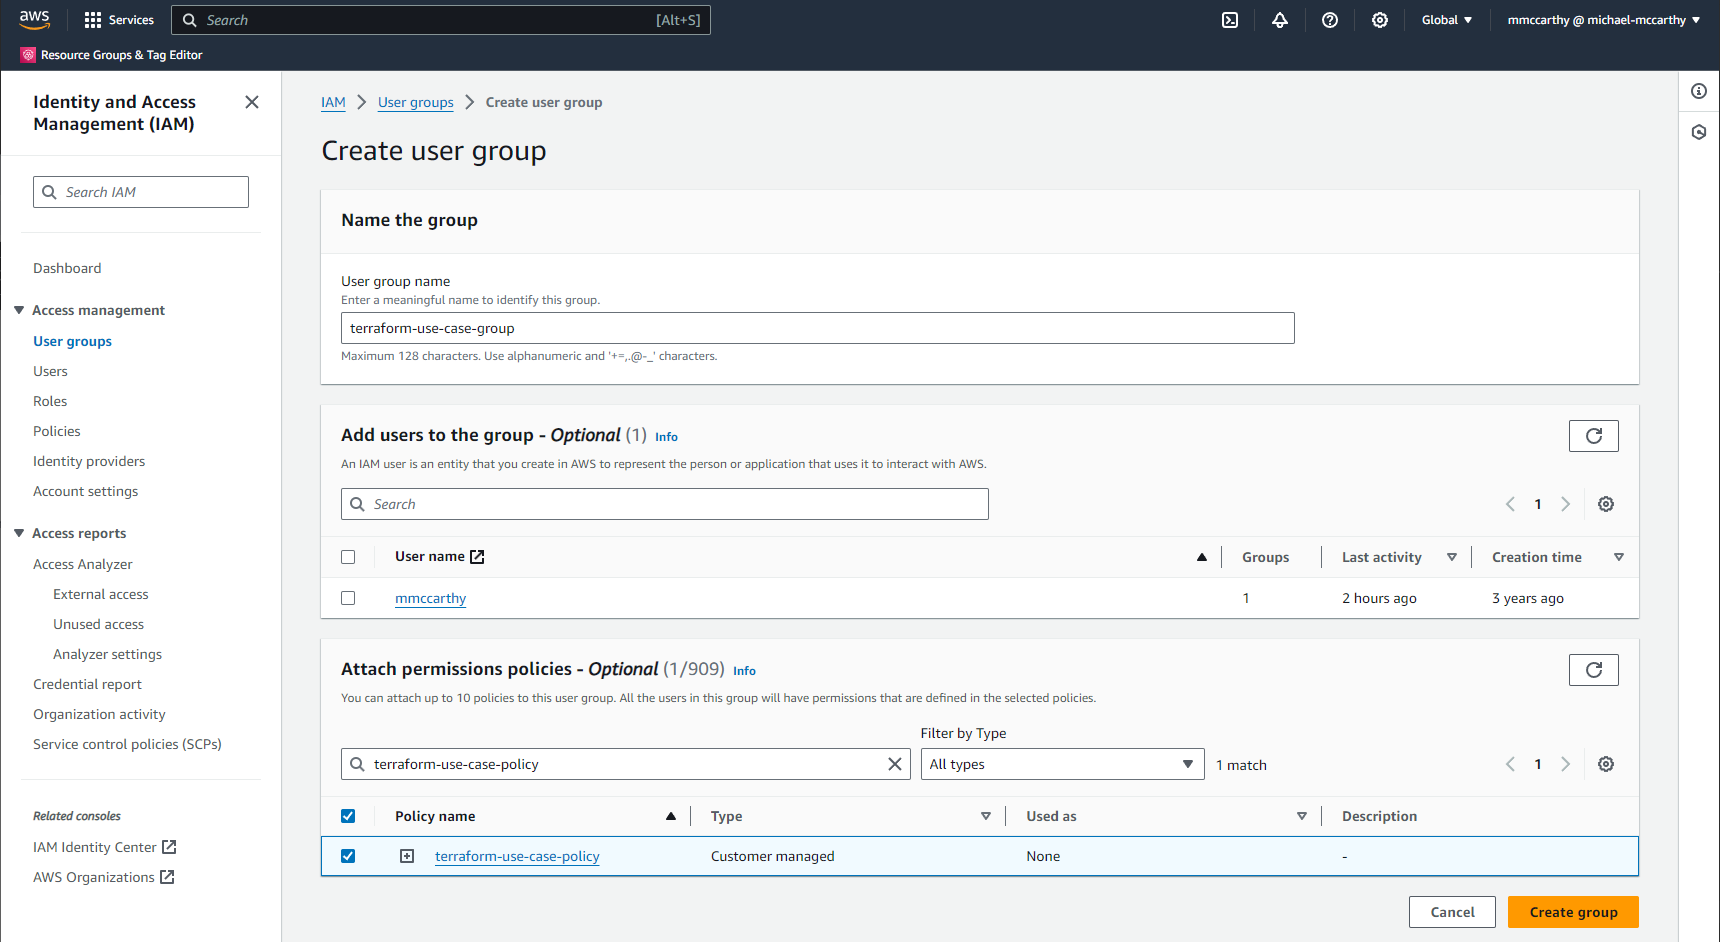Sort by Creation time column arrow
Image resolution: width=1720 pixels, height=942 pixels.
coord(1619,557)
